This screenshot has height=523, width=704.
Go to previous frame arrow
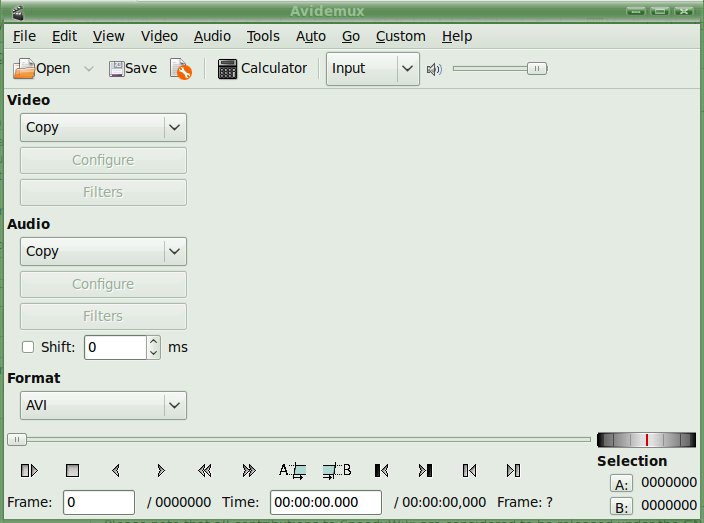pyautogui.click(x=116, y=470)
